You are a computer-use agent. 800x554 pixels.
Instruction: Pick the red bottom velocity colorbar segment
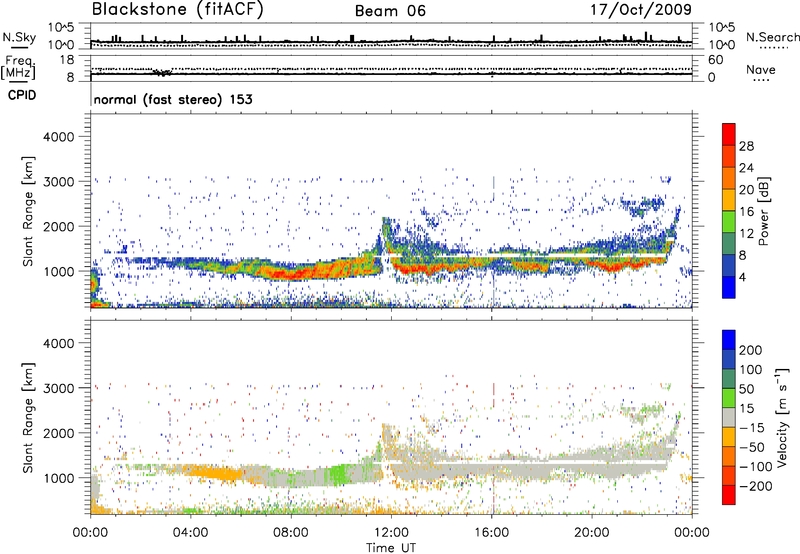729,495
